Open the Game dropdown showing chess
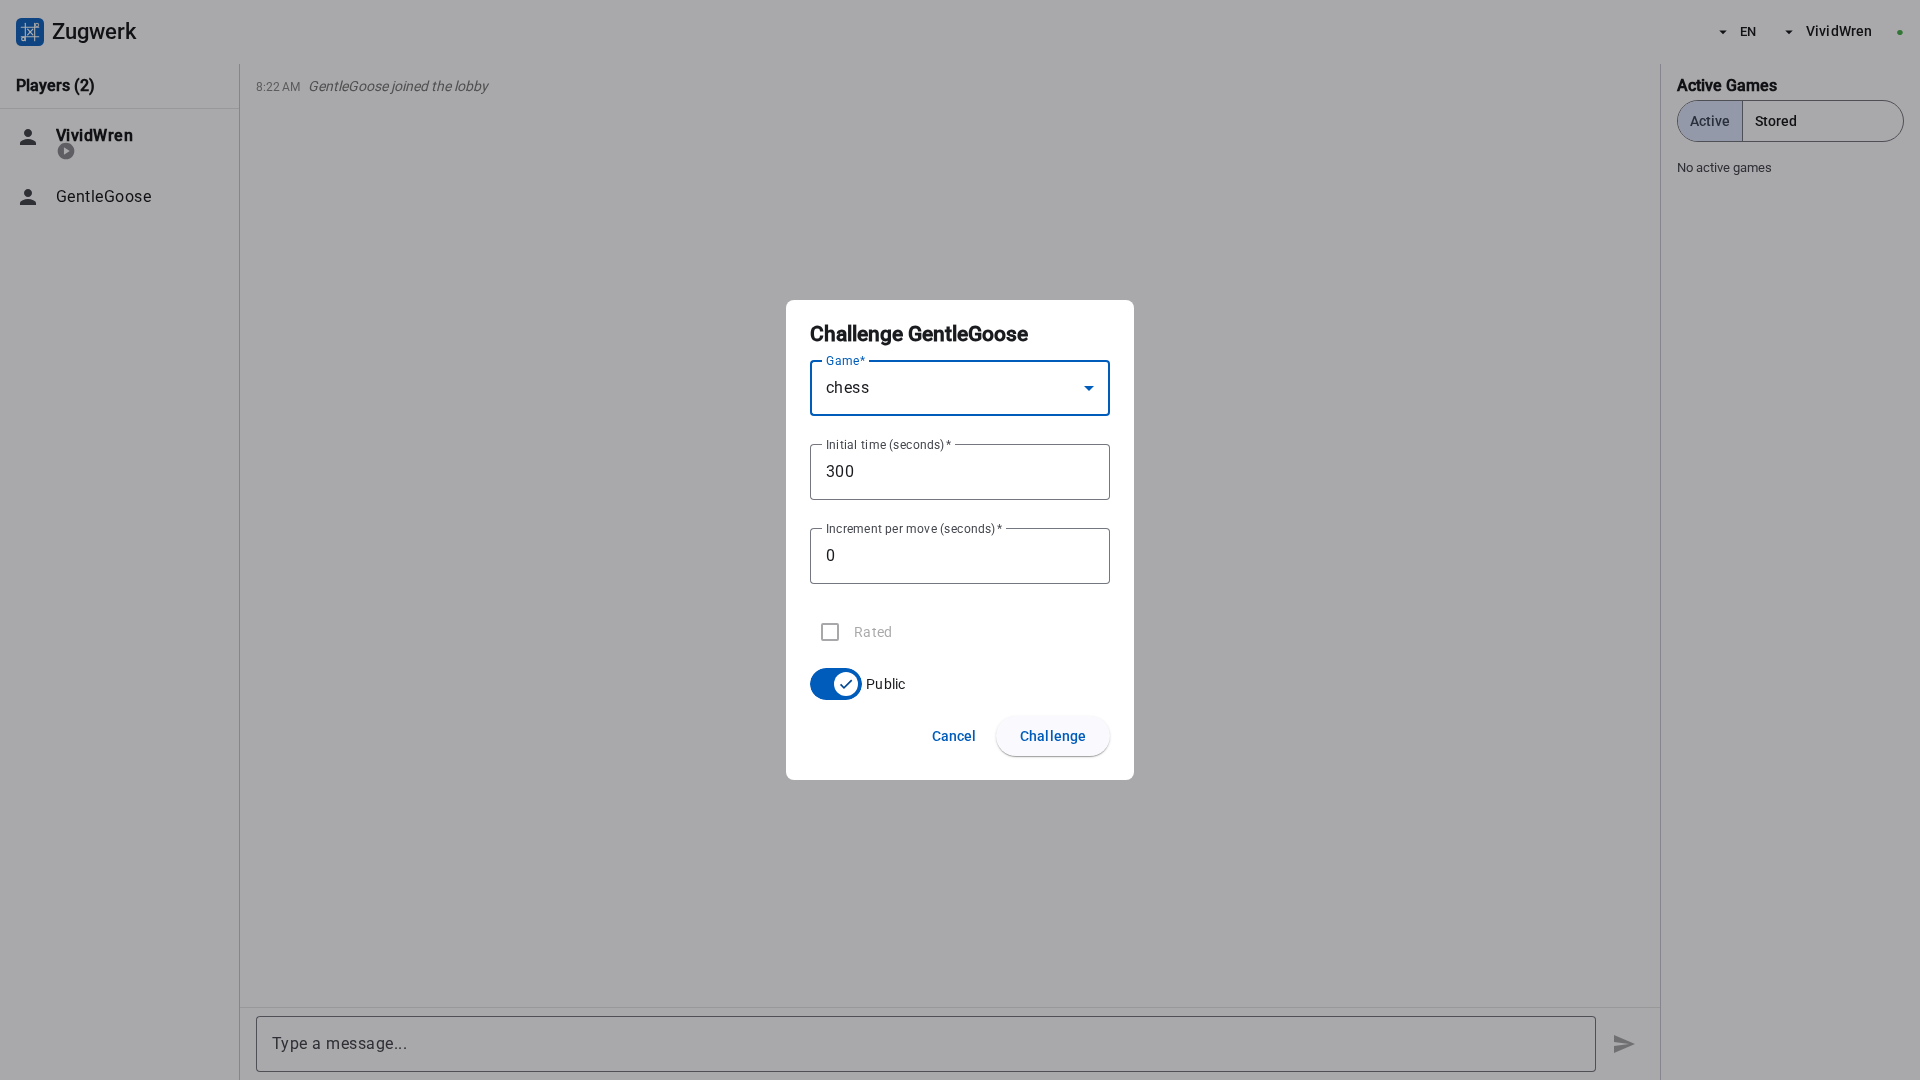Image resolution: width=1920 pixels, height=1080 pixels. point(960,388)
